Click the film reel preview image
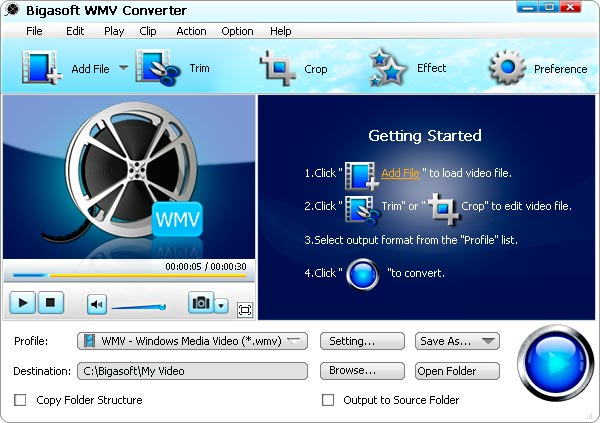Image resolution: width=600 pixels, height=423 pixels. click(129, 177)
